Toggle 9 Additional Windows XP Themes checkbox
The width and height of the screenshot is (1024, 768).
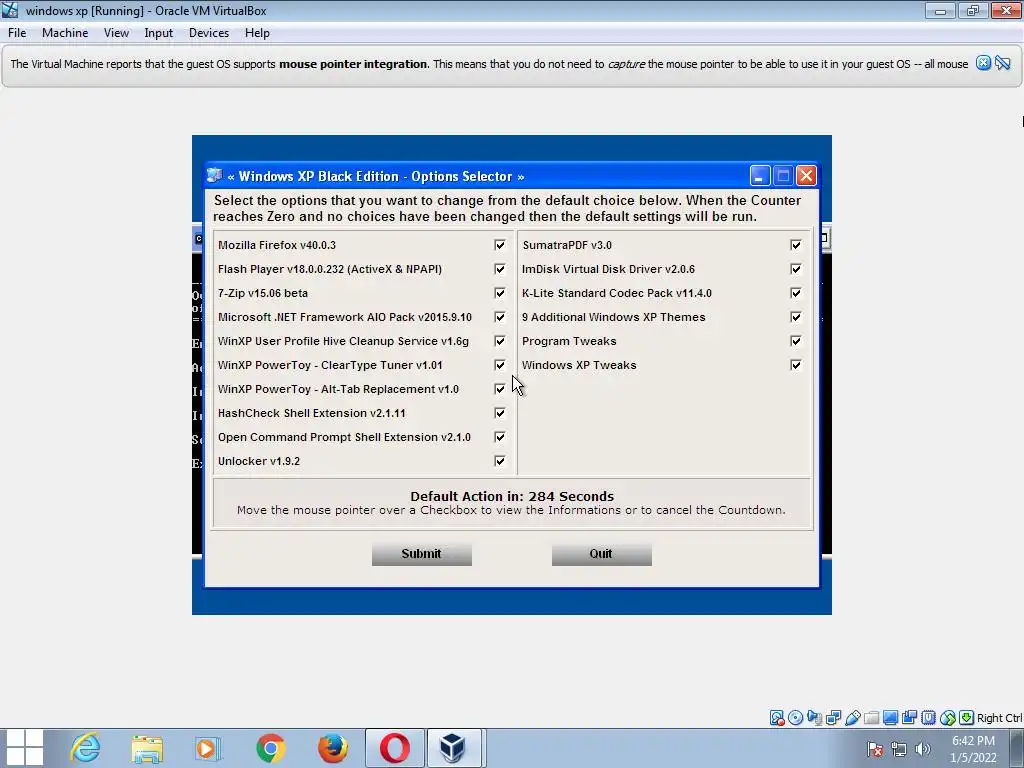tap(795, 317)
